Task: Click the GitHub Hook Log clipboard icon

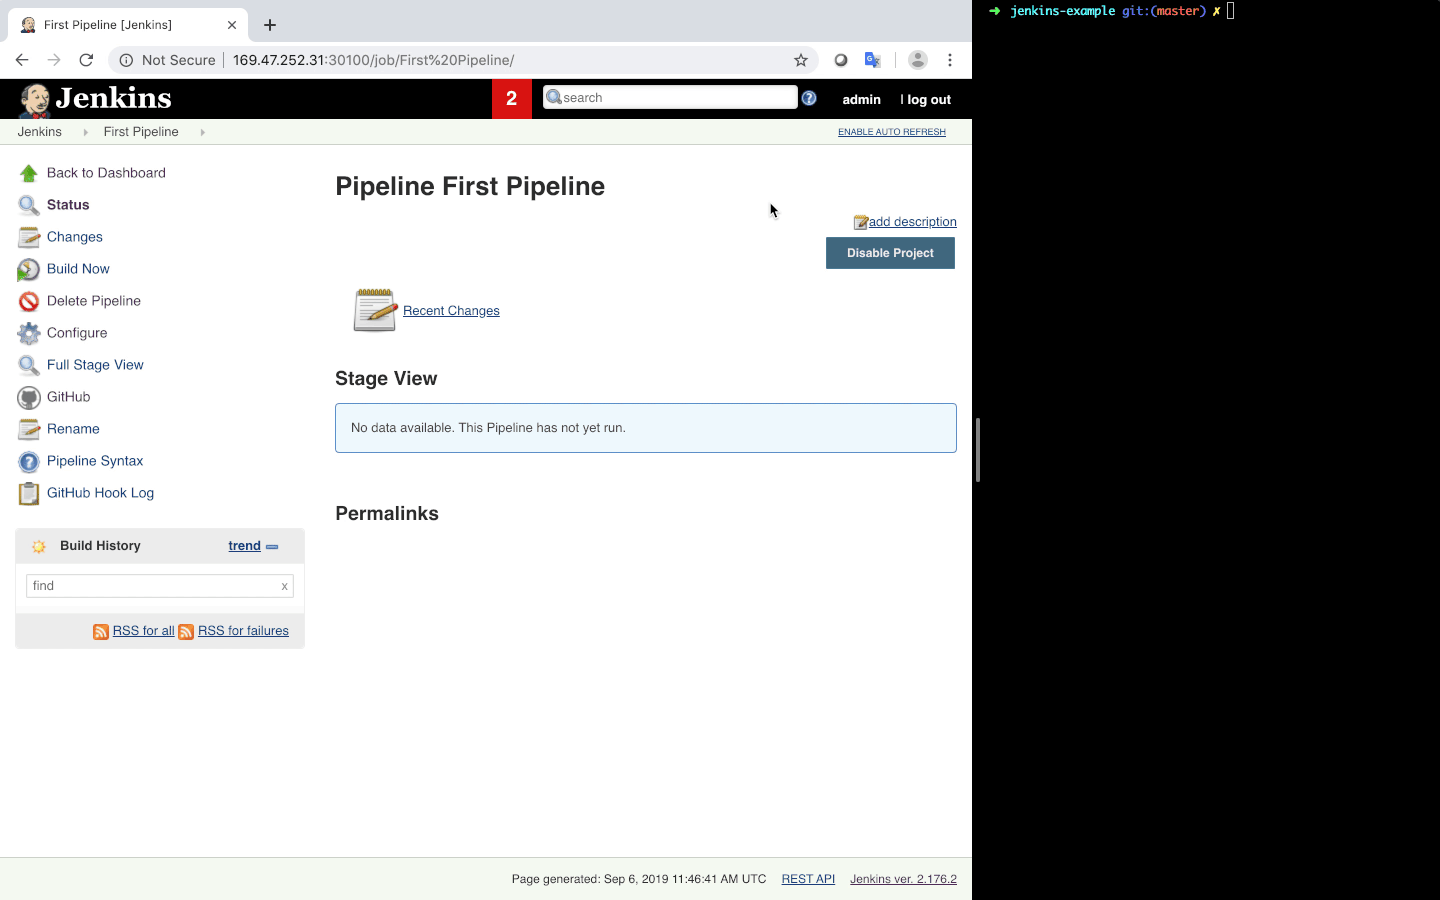Action: click(29, 493)
